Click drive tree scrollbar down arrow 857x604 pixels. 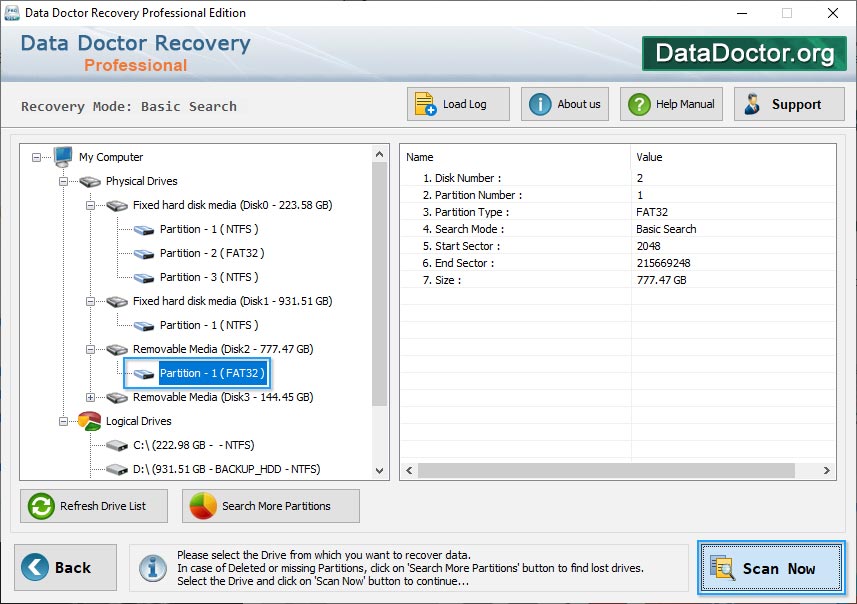pos(380,471)
